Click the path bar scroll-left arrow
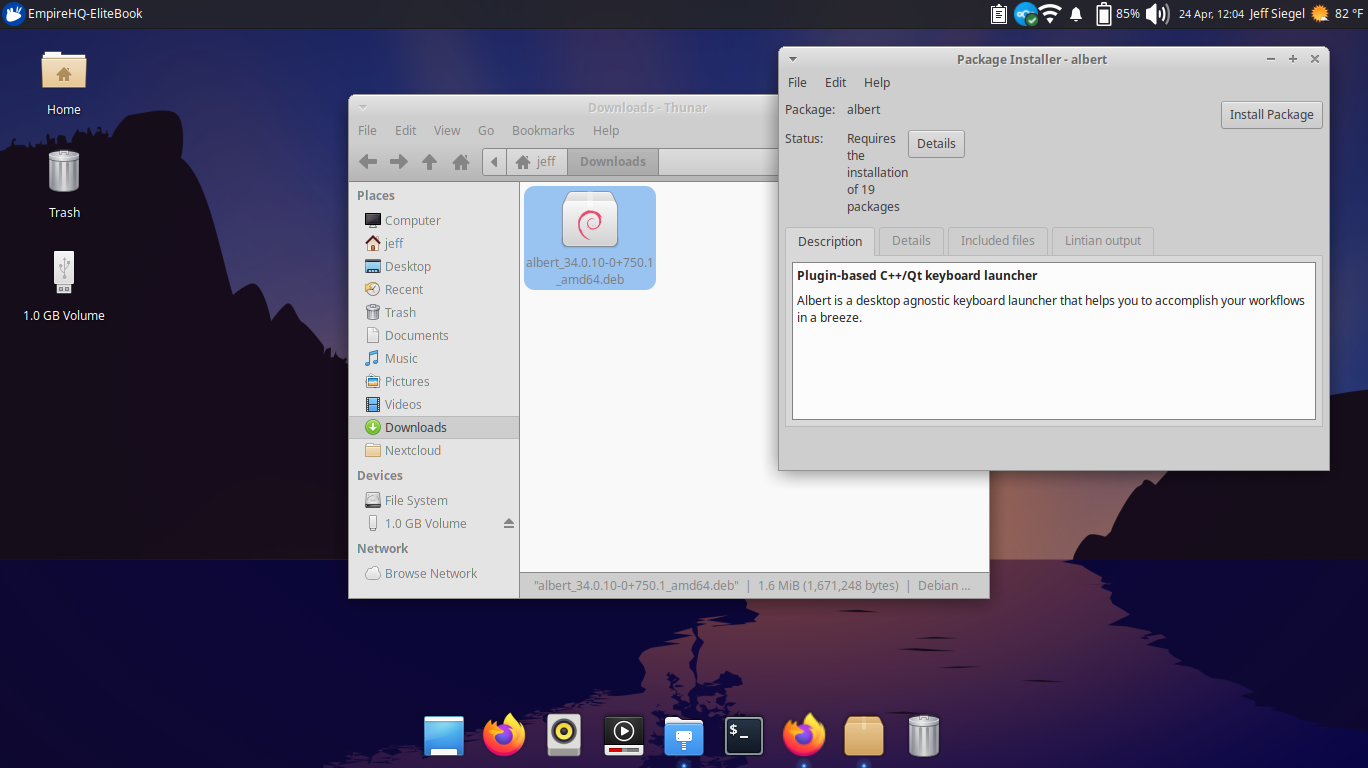1368x768 pixels. click(494, 161)
